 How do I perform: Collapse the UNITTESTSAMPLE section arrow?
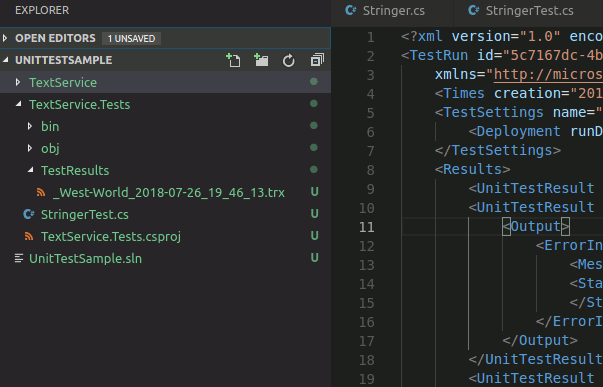[x=5, y=60]
